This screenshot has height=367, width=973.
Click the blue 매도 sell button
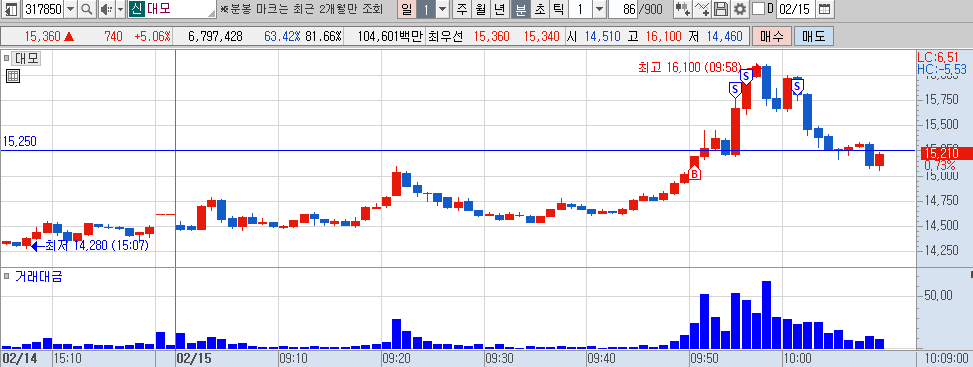coord(814,37)
